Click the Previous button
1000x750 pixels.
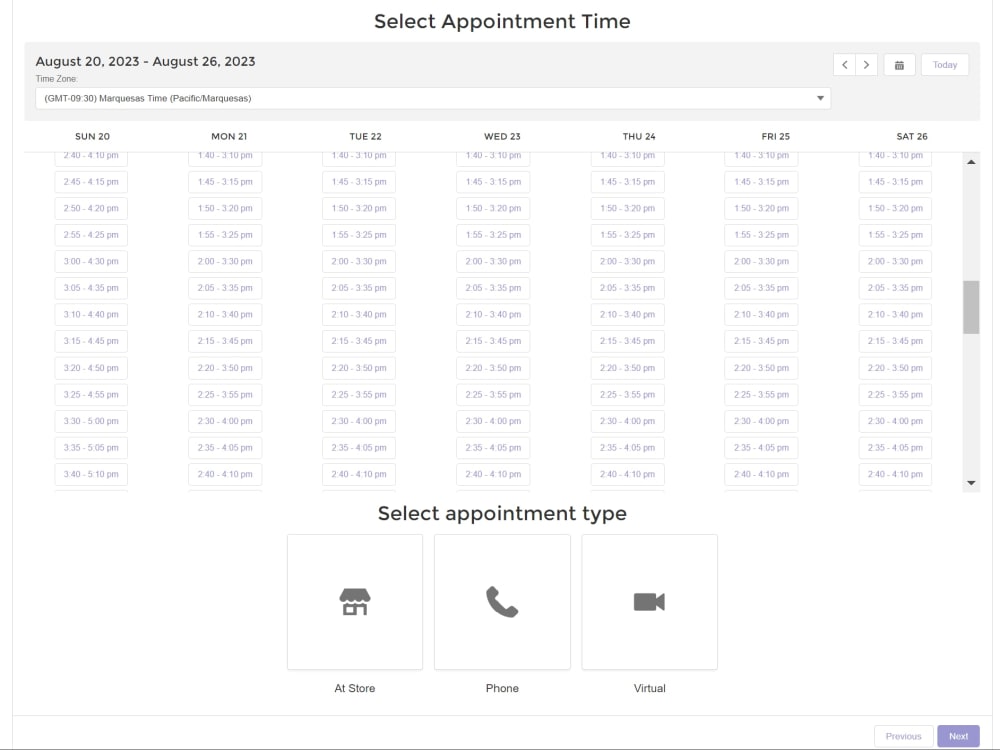(903, 736)
